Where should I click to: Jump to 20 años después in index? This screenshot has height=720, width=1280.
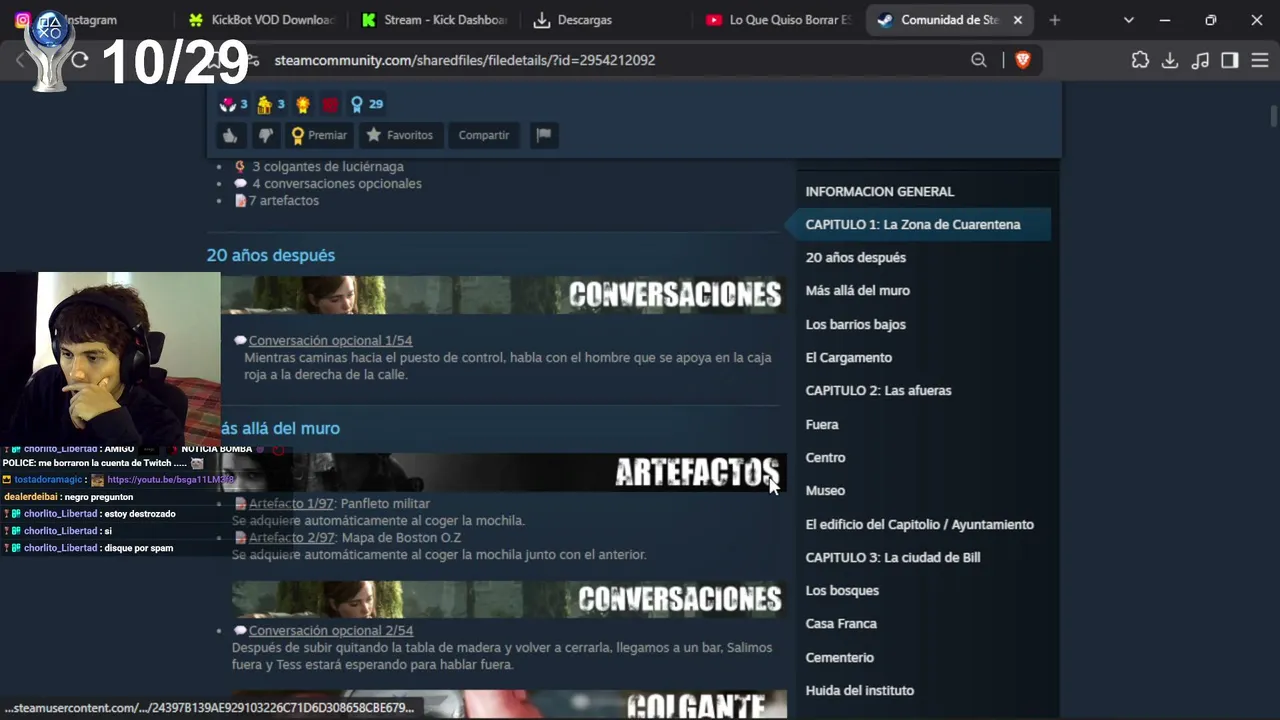pyautogui.click(x=856, y=257)
